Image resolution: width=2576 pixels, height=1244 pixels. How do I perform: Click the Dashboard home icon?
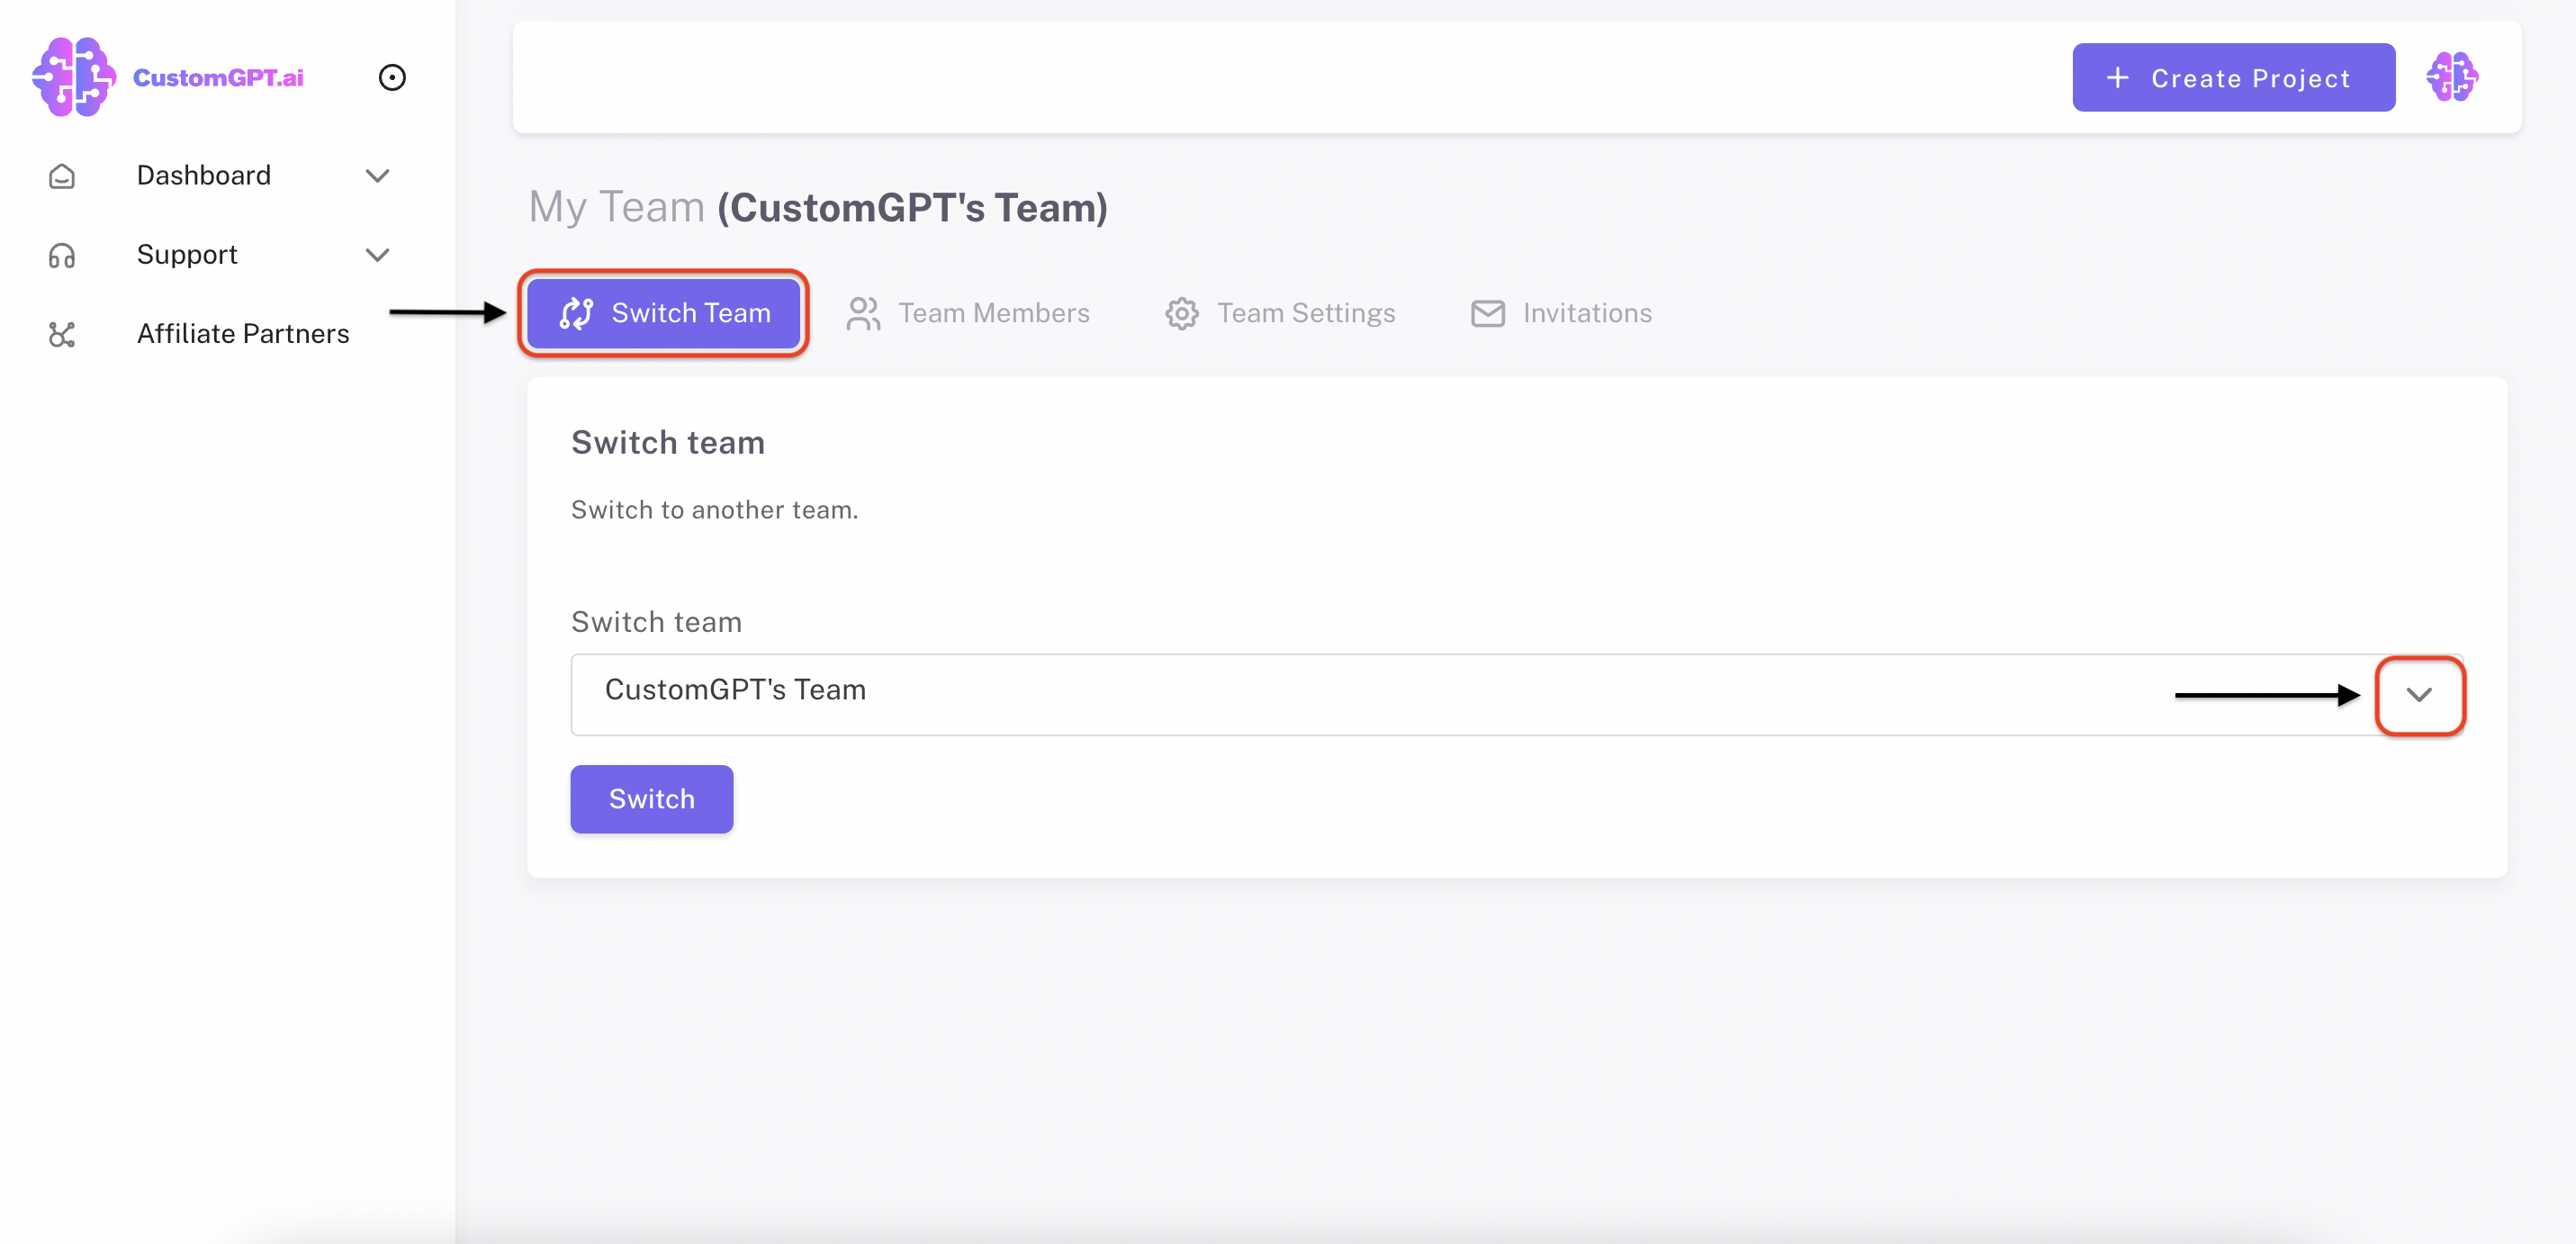tap(62, 176)
